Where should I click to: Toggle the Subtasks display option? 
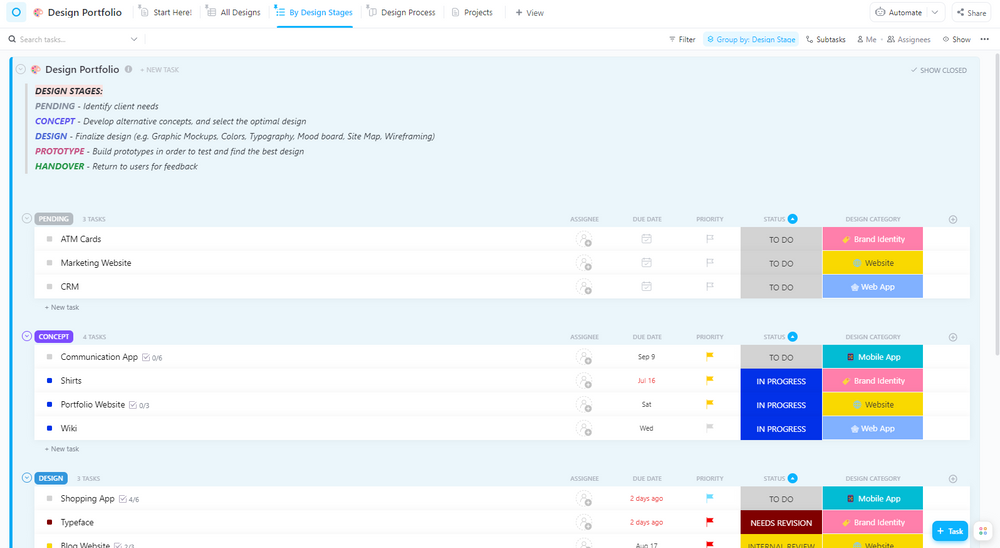(824, 40)
